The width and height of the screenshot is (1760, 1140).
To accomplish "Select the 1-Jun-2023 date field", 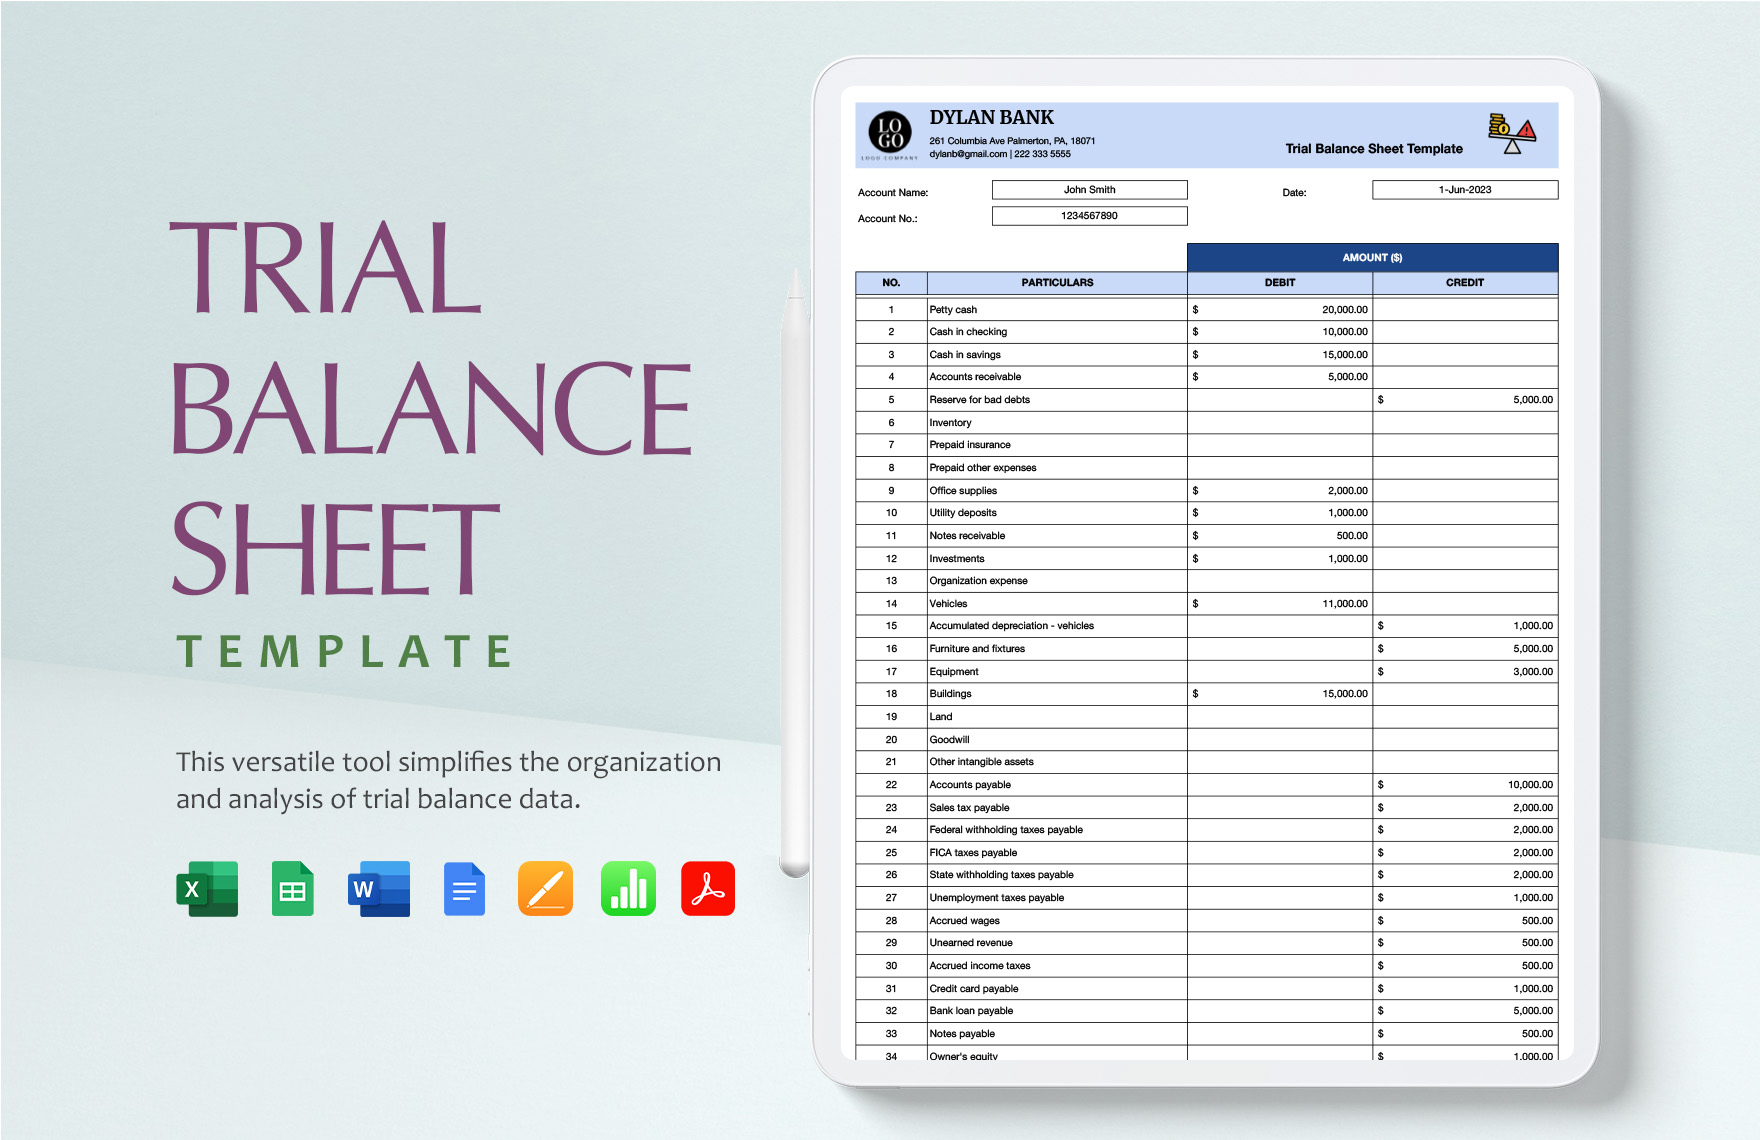I will [1463, 189].
